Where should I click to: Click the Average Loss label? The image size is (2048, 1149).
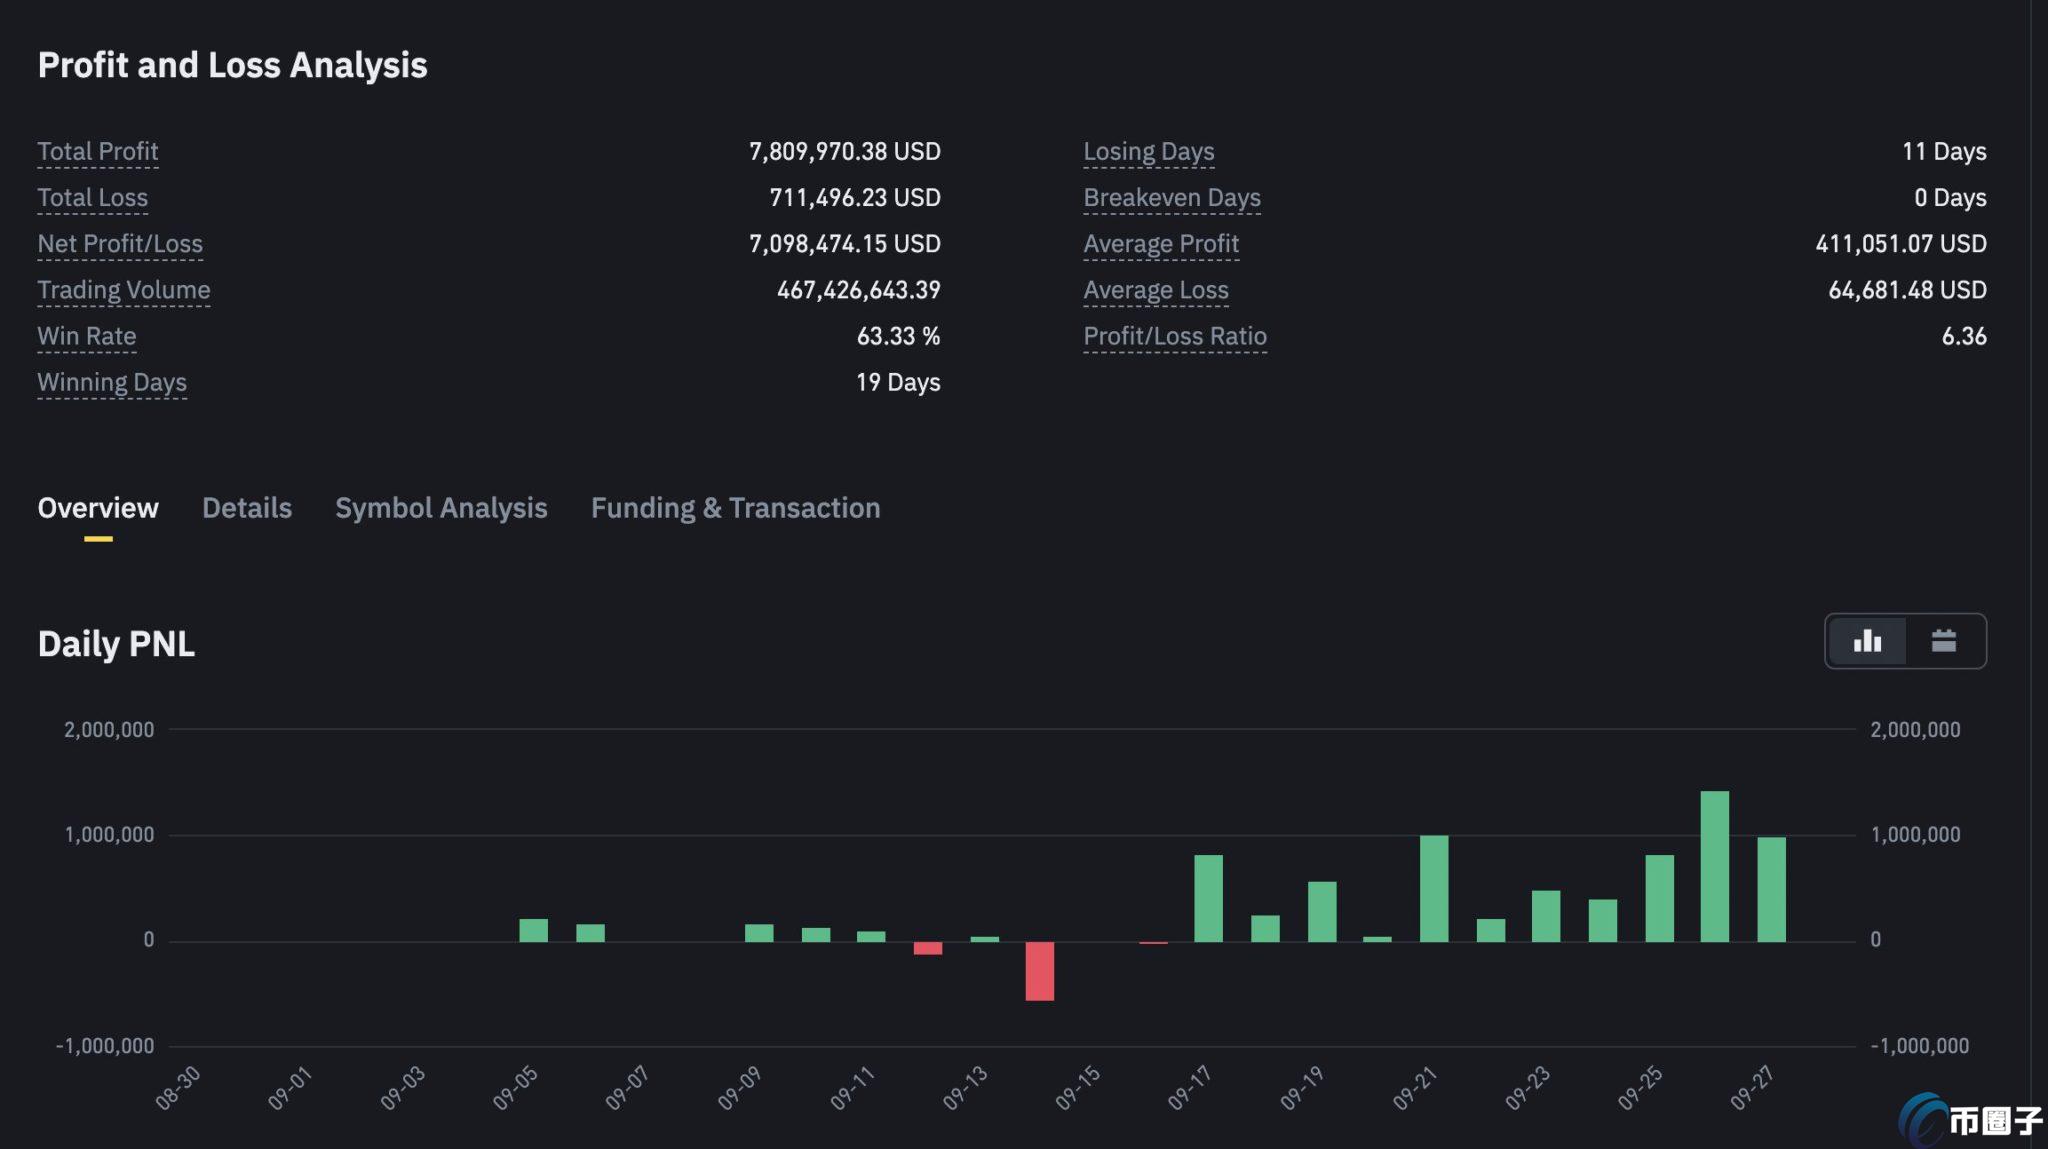coord(1156,290)
